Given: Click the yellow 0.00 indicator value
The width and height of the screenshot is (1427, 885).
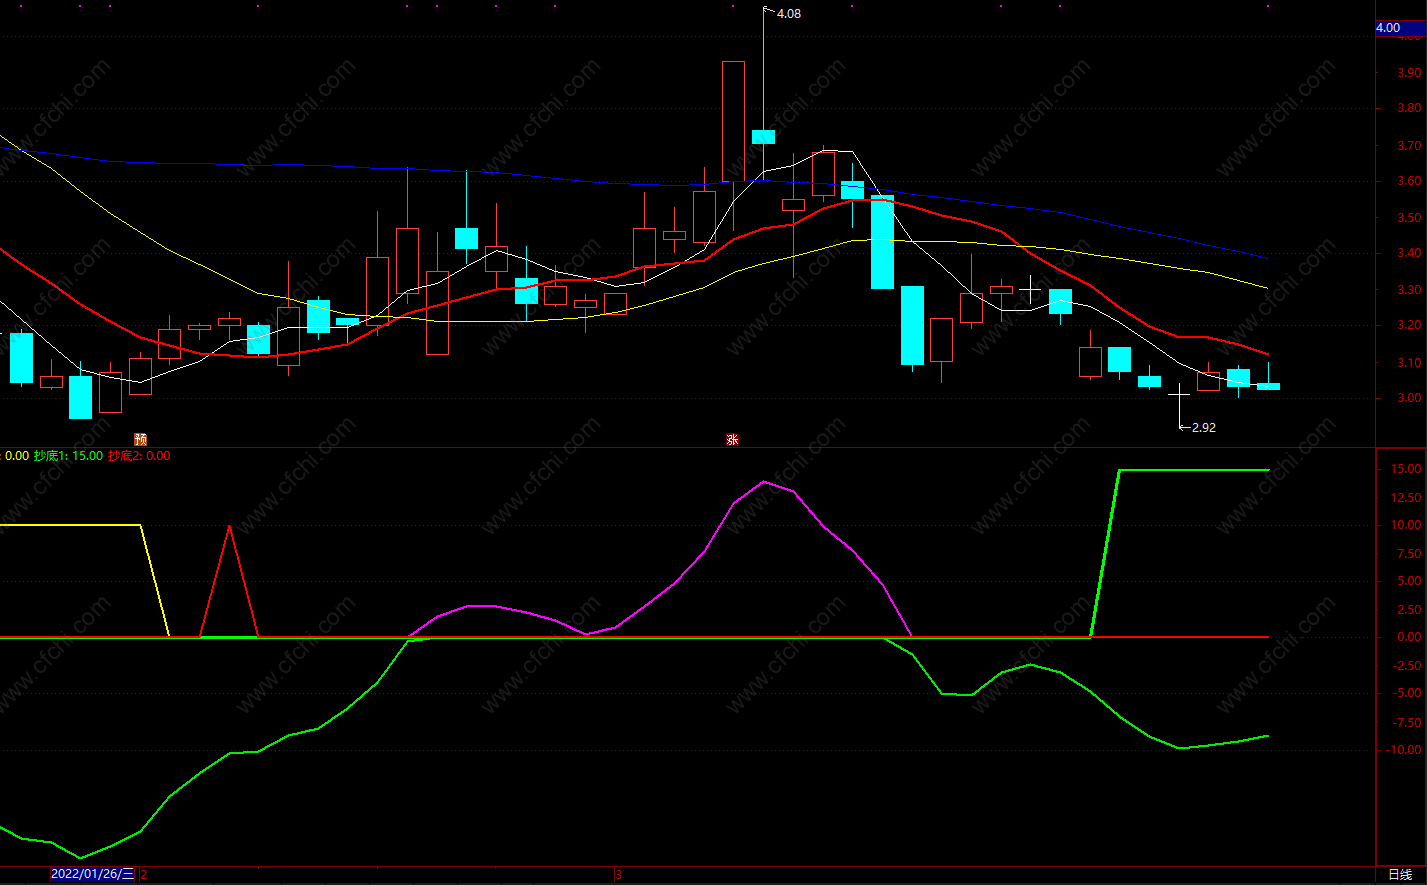Looking at the screenshot, I should coord(17,456).
